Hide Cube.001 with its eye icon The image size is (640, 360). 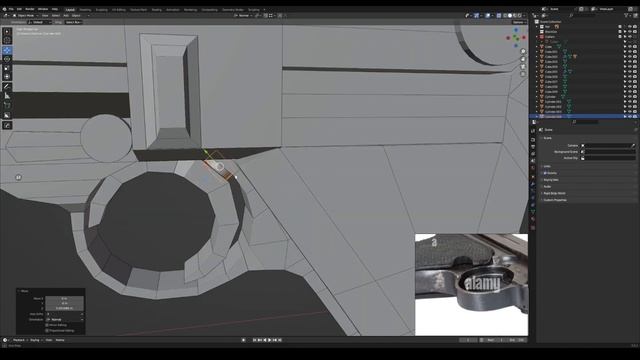point(629,52)
